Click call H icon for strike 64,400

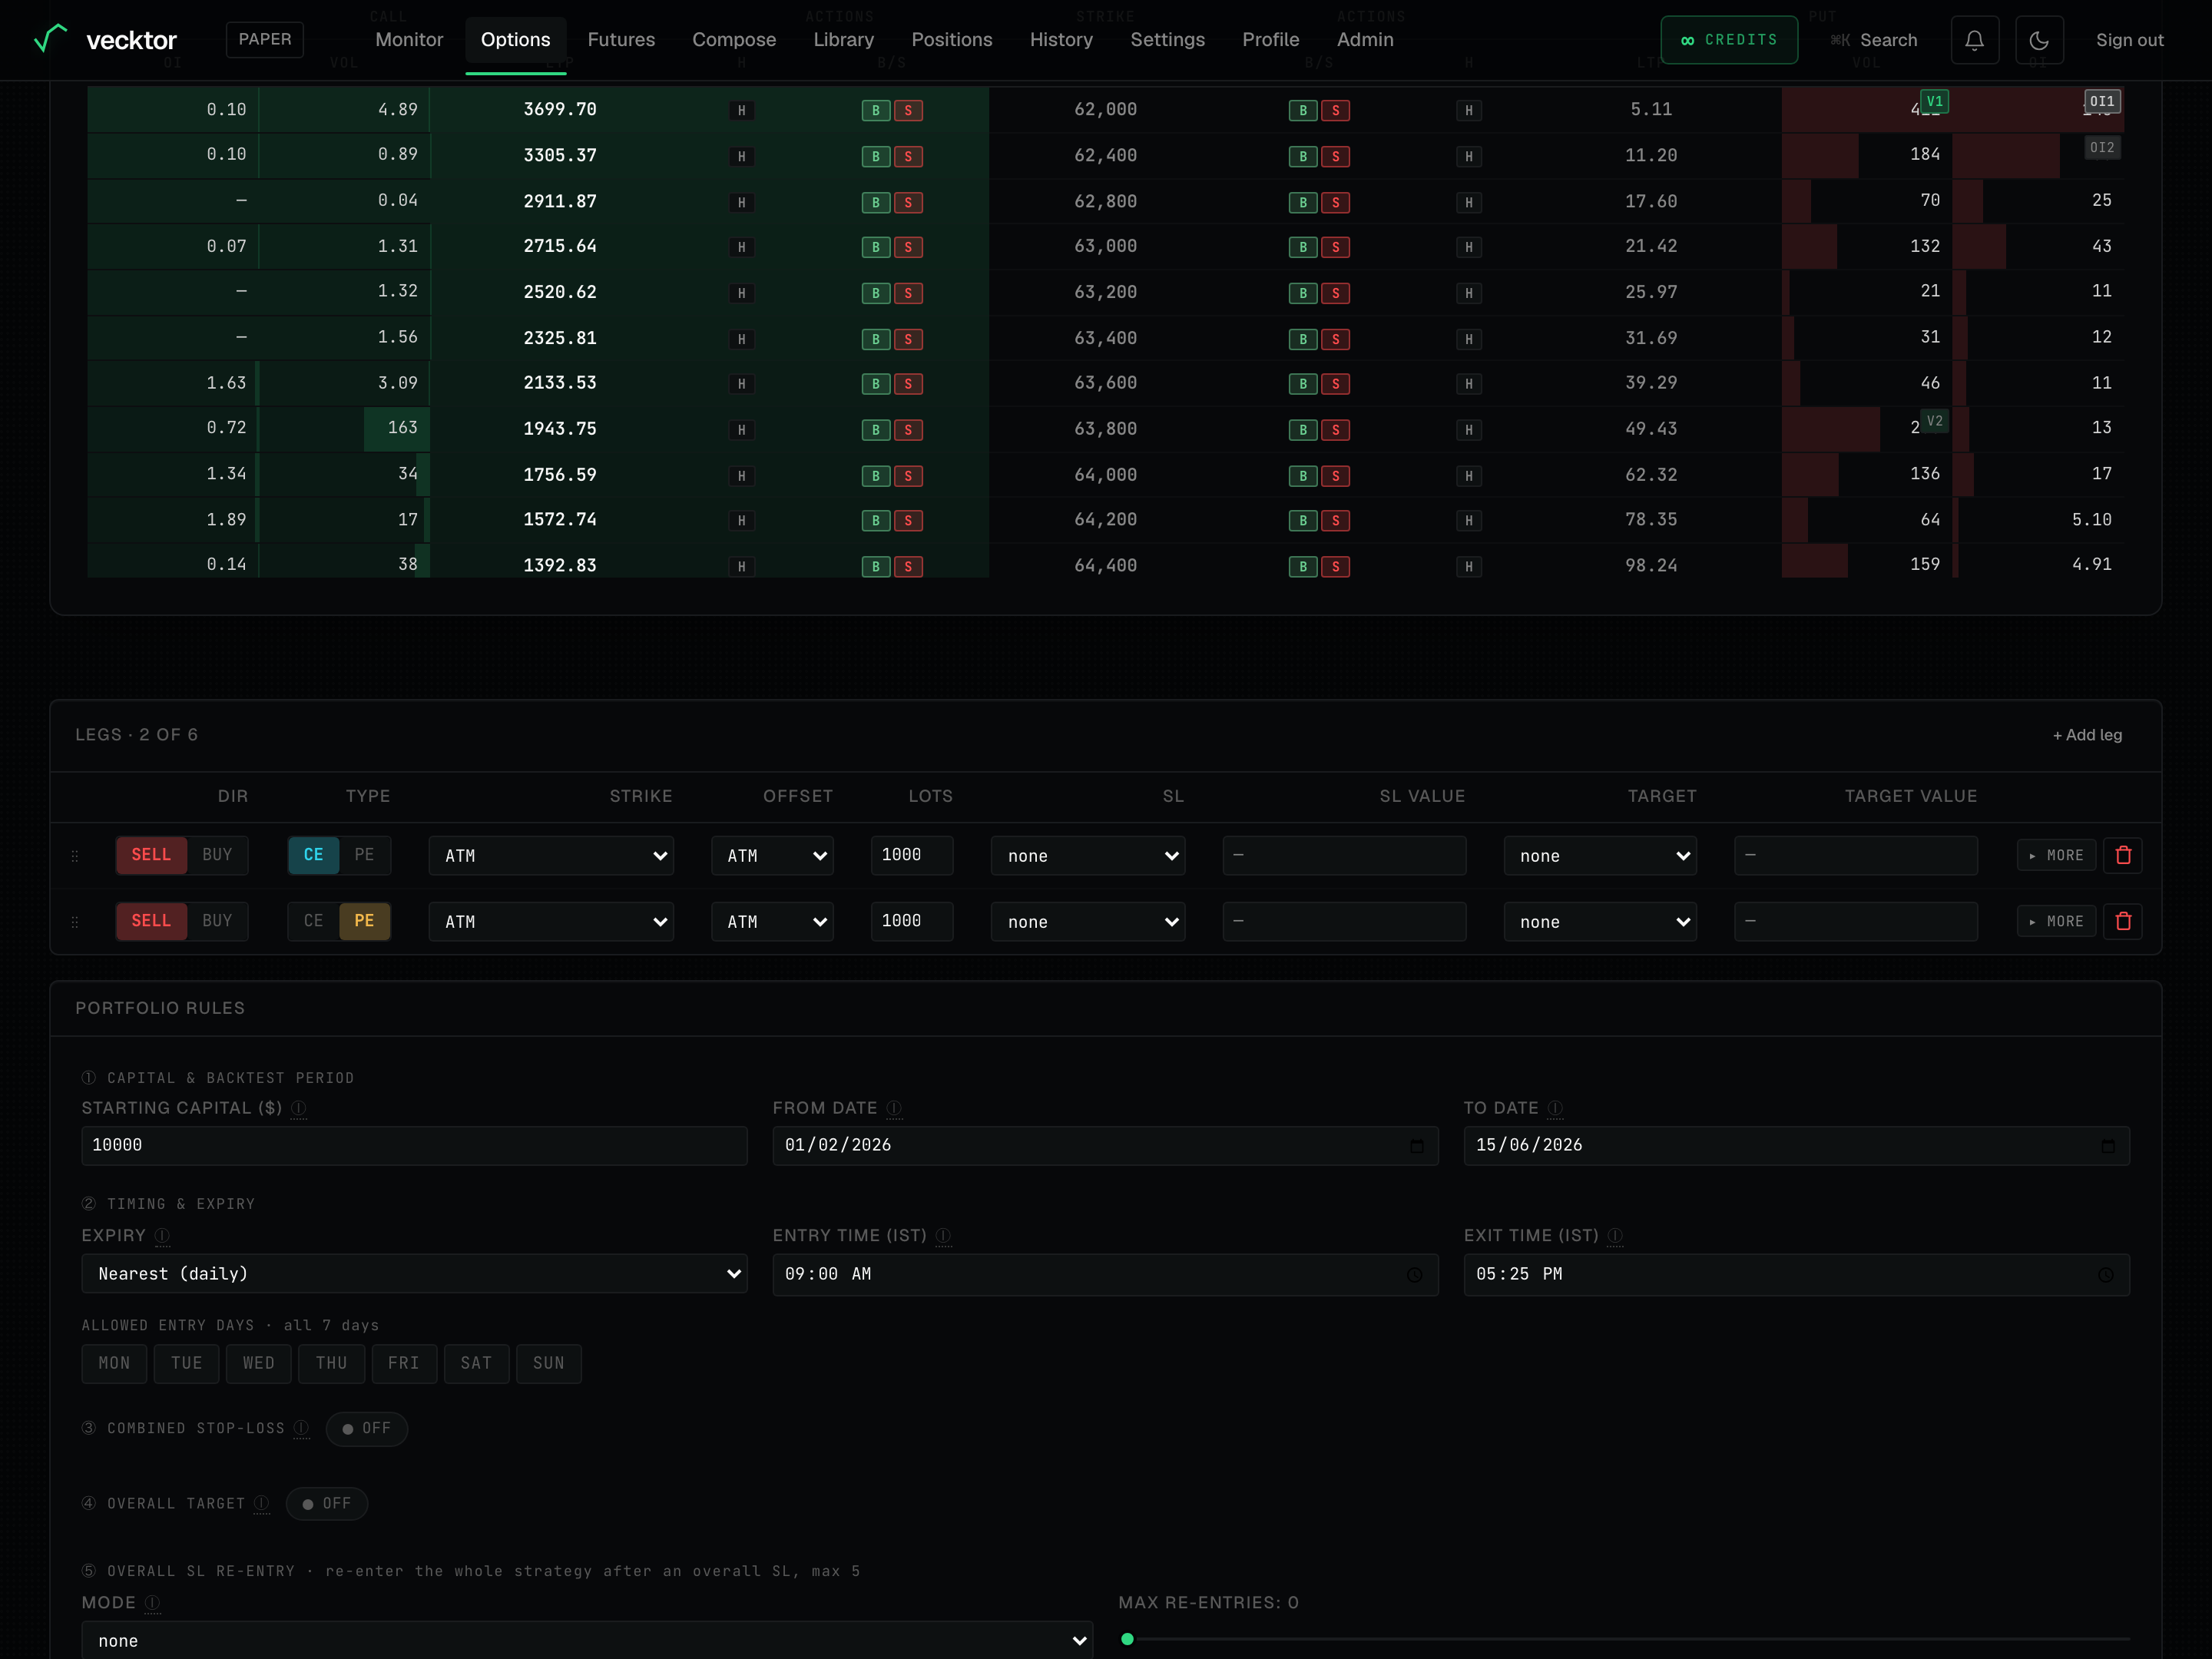(741, 566)
